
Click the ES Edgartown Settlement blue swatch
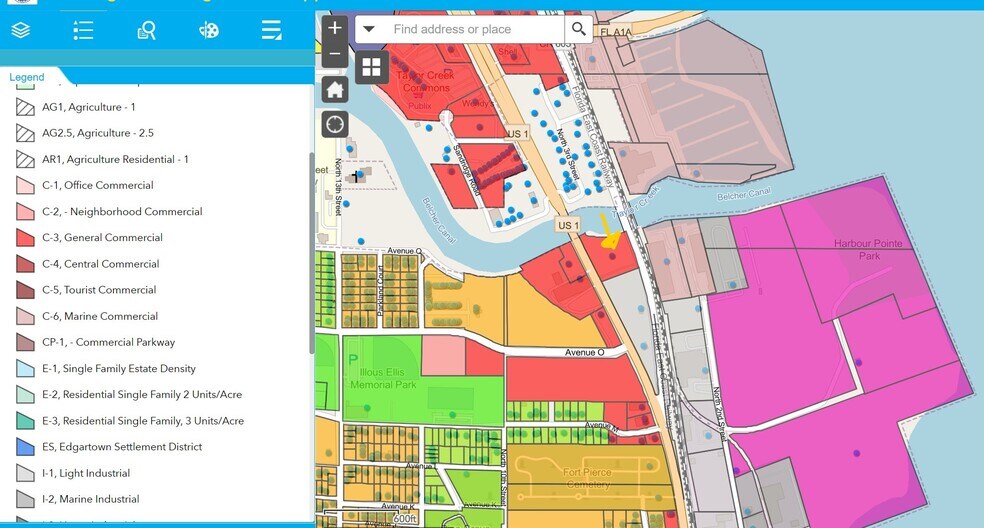pos(26,447)
